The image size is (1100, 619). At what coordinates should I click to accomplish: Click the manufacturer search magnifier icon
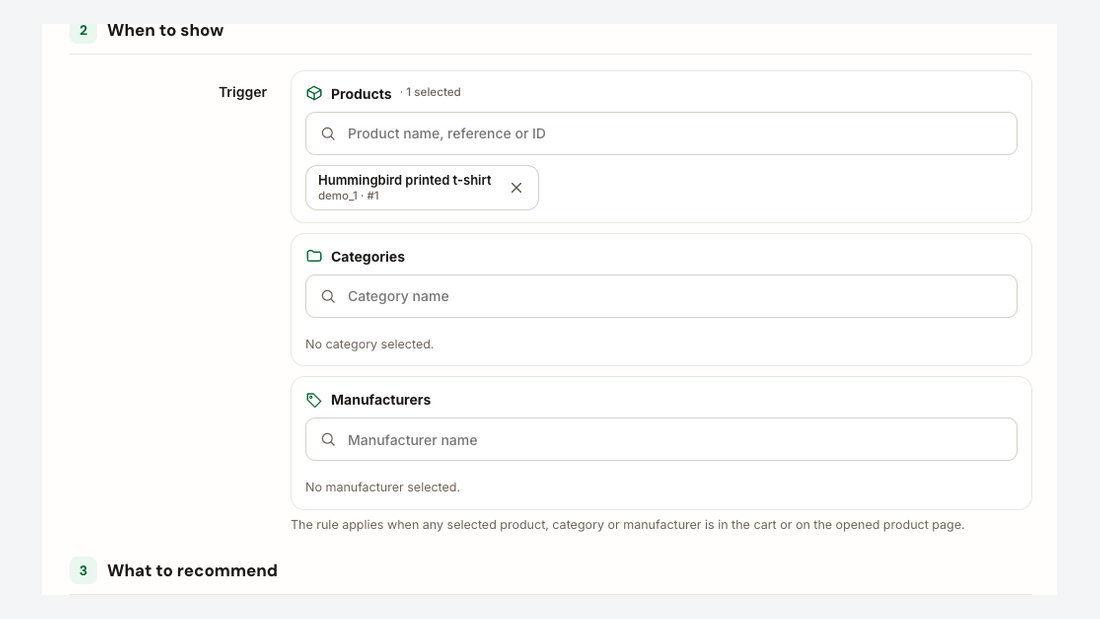coord(328,439)
